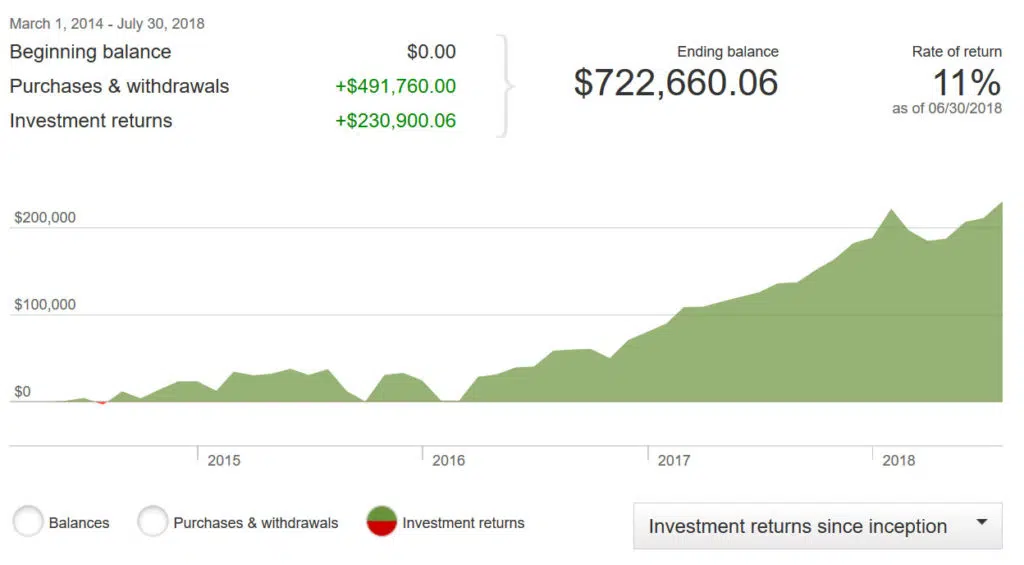The image size is (1024, 565).
Task: Click the March 1, 2014 - July 30, 2018 date range
Action: coord(107,23)
